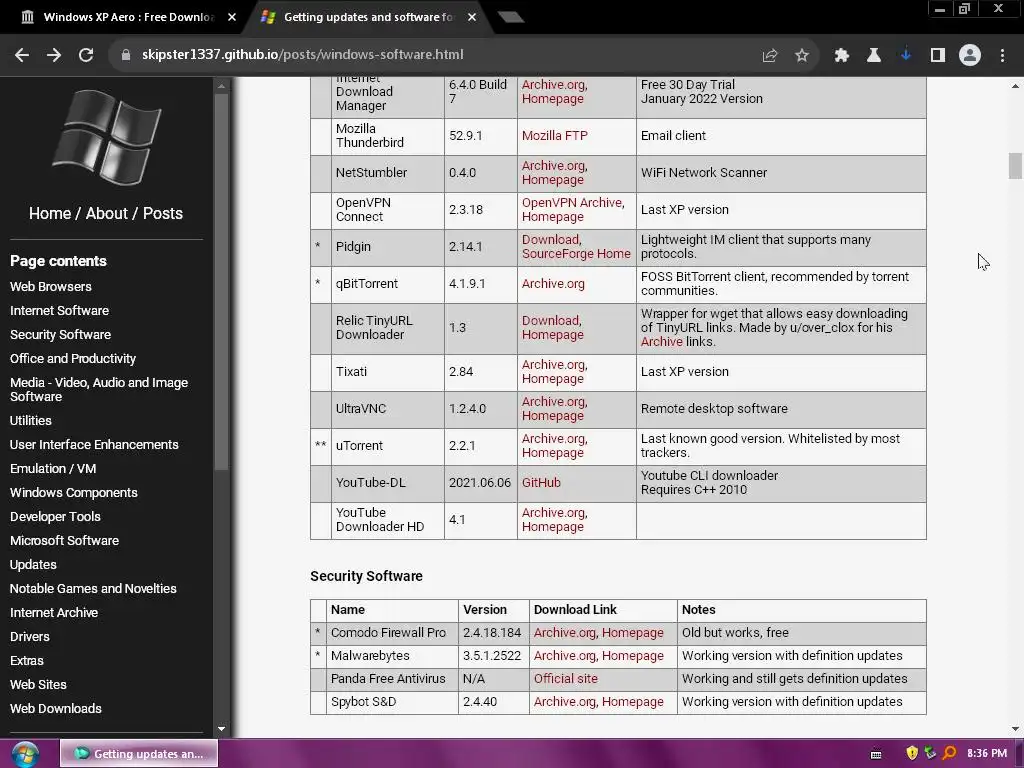The height and width of the screenshot is (768, 1024).
Task: Jump to Web Browsers section
Action: point(51,287)
